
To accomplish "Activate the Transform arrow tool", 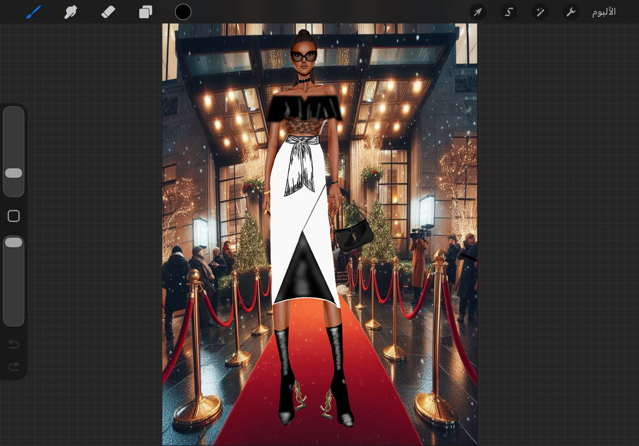I will [x=477, y=12].
